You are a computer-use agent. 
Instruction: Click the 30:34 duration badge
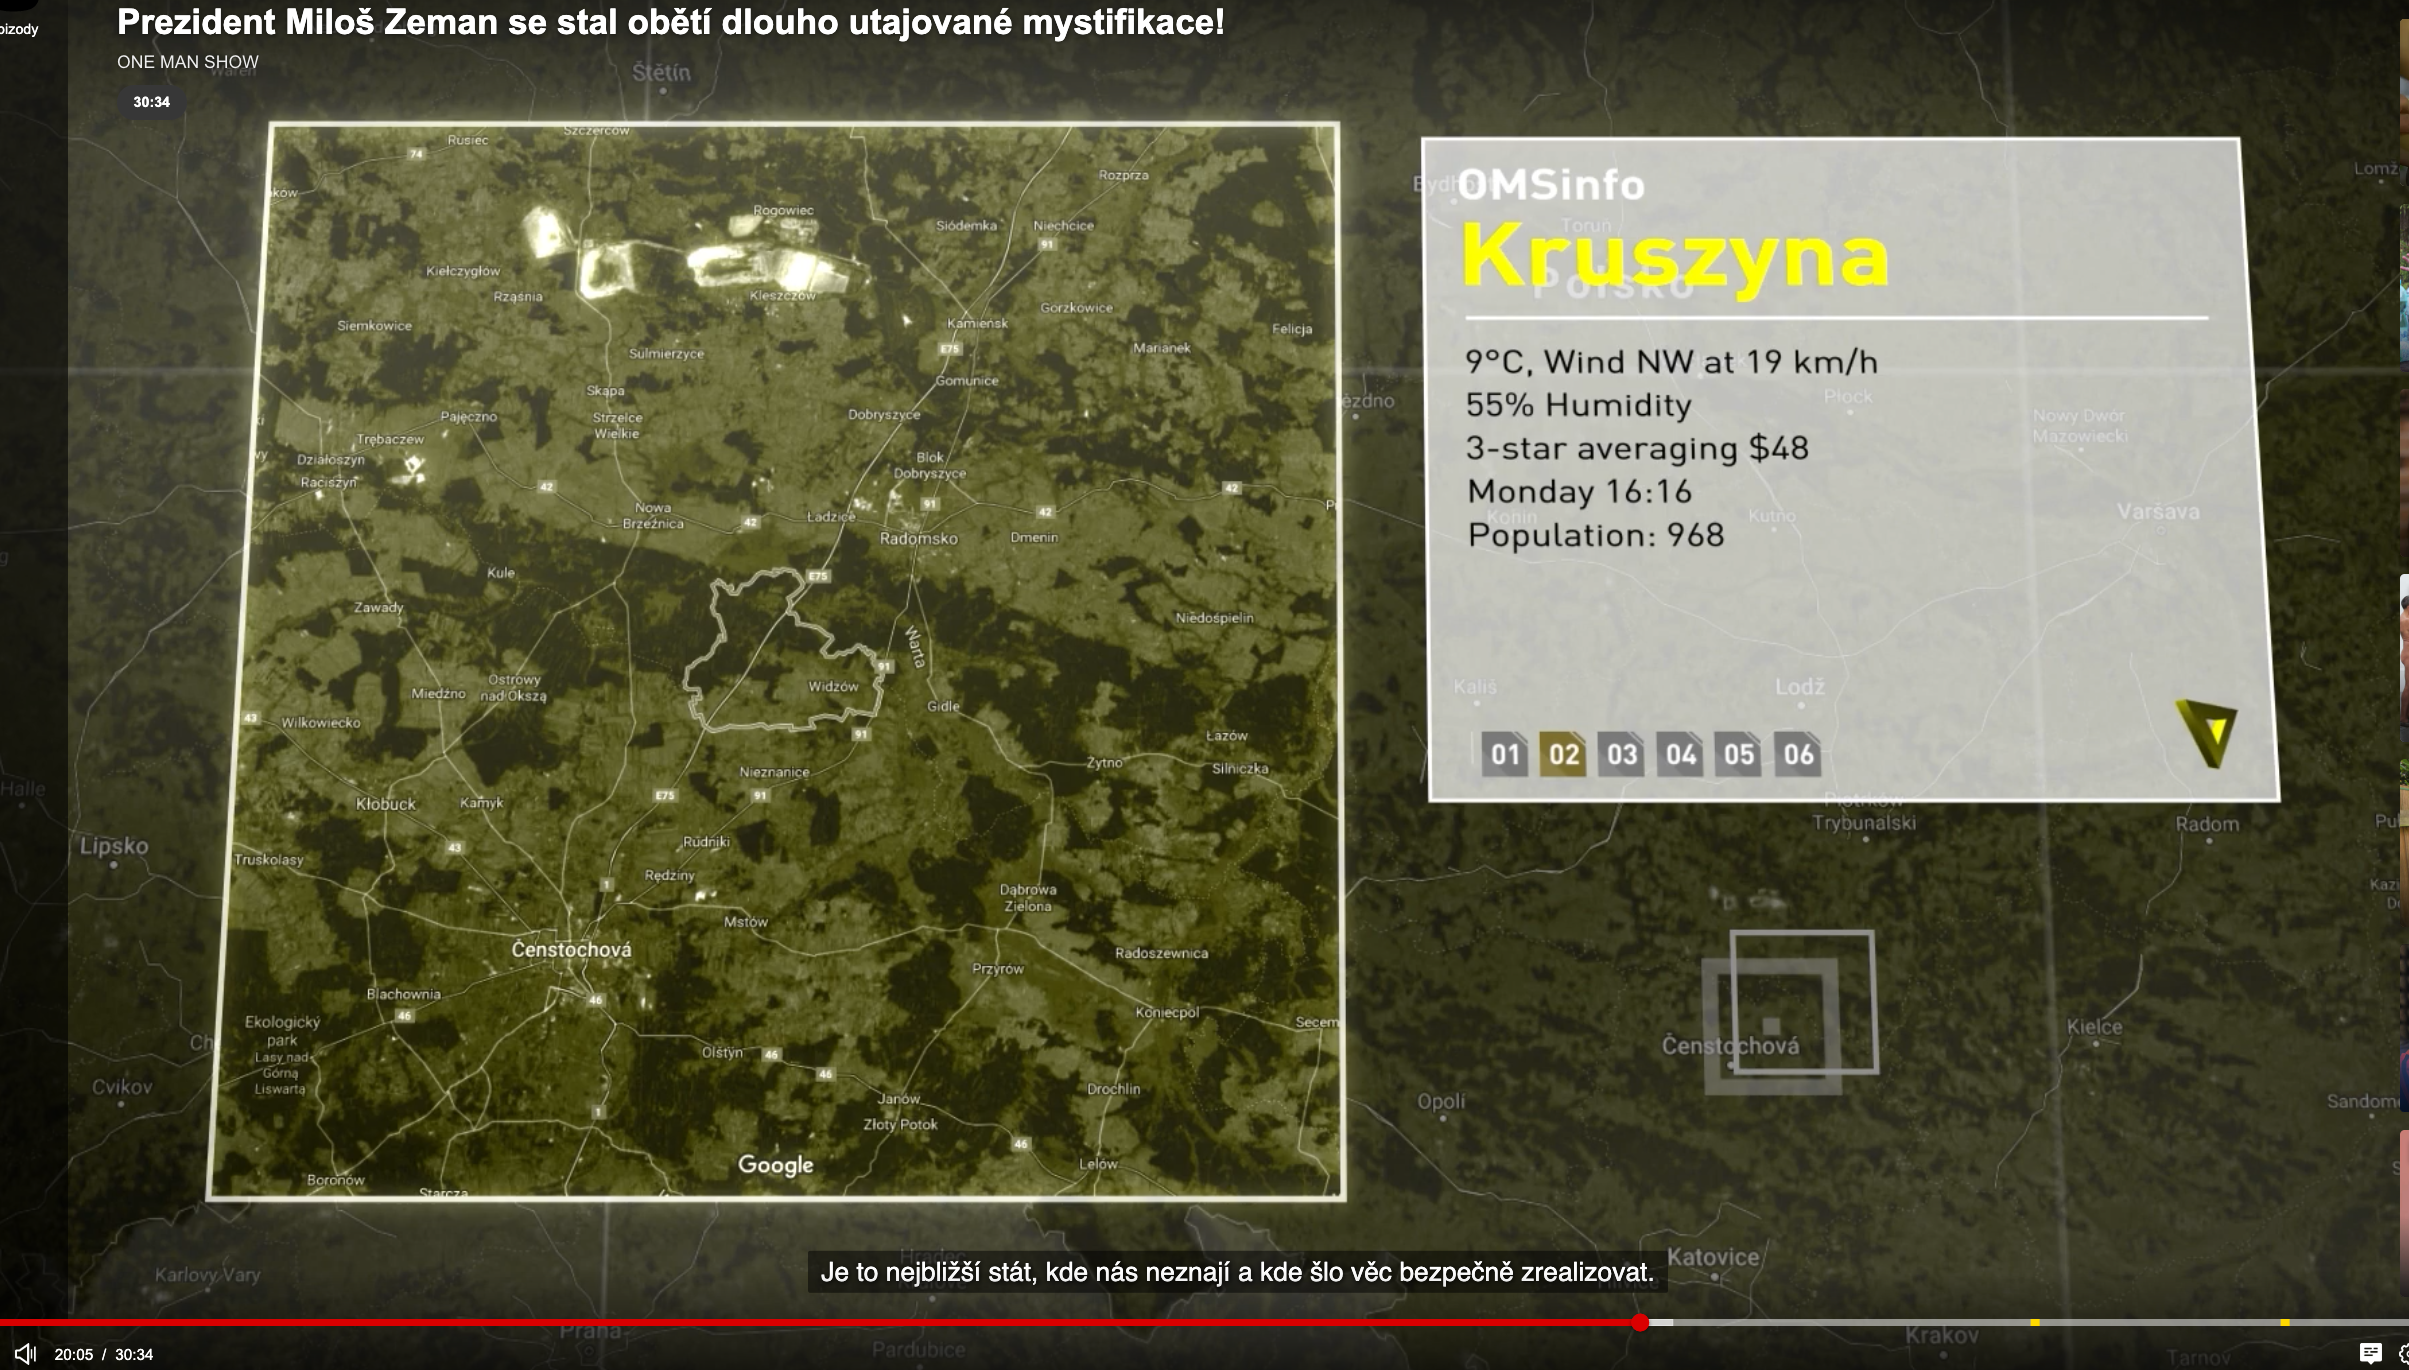pyautogui.click(x=151, y=102)
